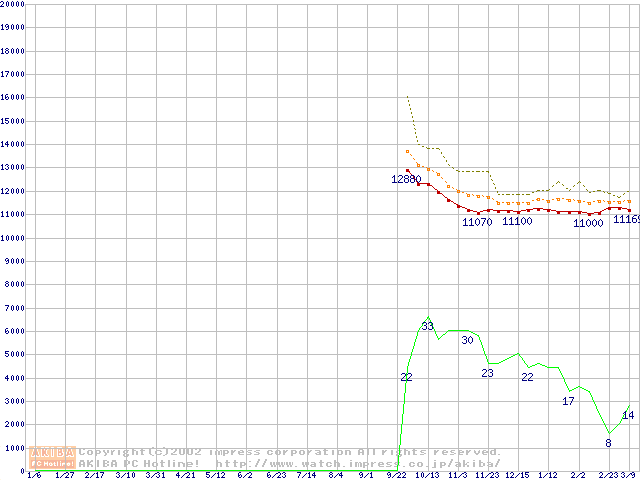The image size is (640, 480).
Task: Click the 20000 value on y-axis
Action: (12, 4)
